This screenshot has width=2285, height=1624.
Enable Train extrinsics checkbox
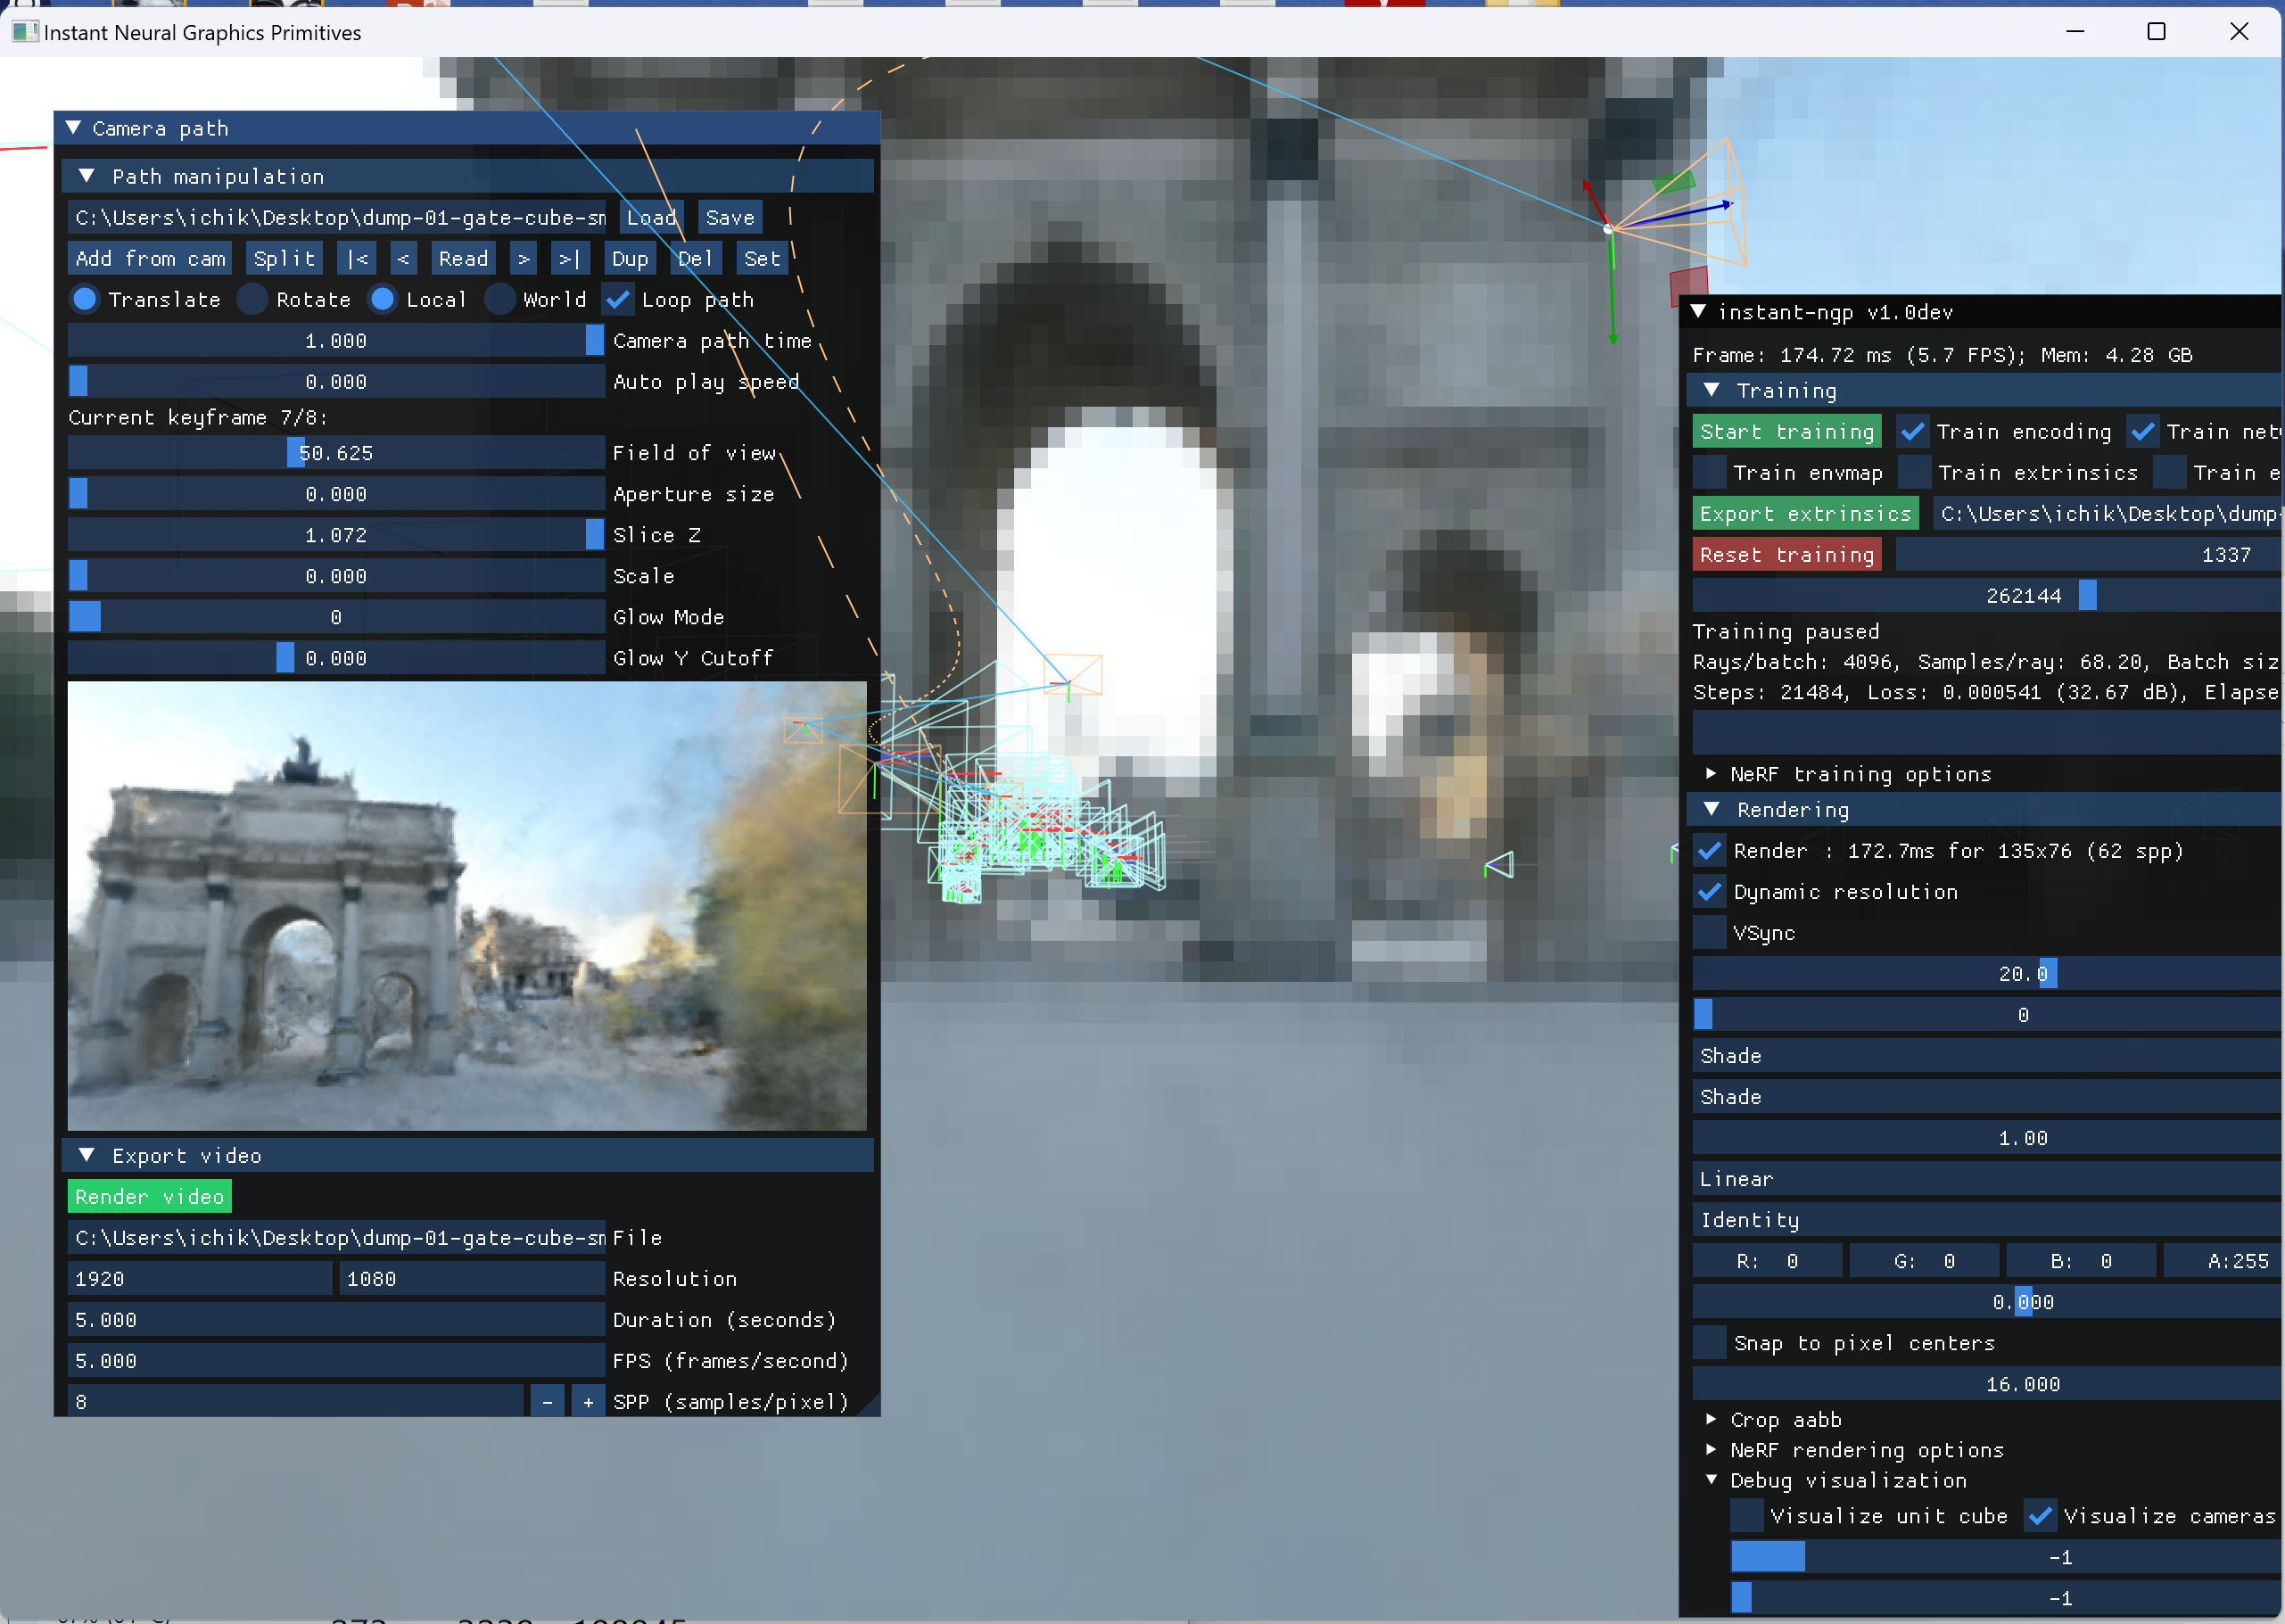pyautogui.click(x=1915, y=473)
